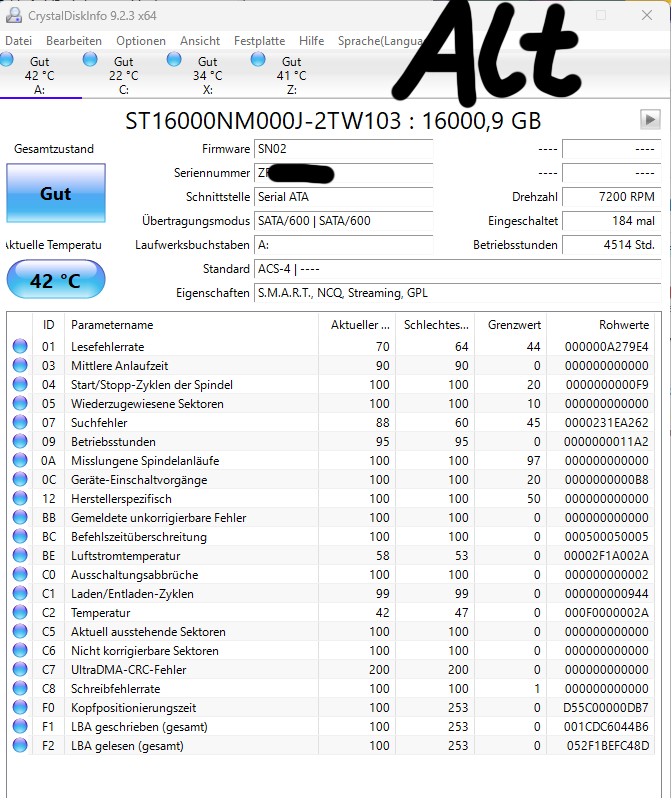Click the Schreibfehlerrate parameter name
Image resolution: width=671 pixels, height=798 pixels.
[x=116, y=689]
